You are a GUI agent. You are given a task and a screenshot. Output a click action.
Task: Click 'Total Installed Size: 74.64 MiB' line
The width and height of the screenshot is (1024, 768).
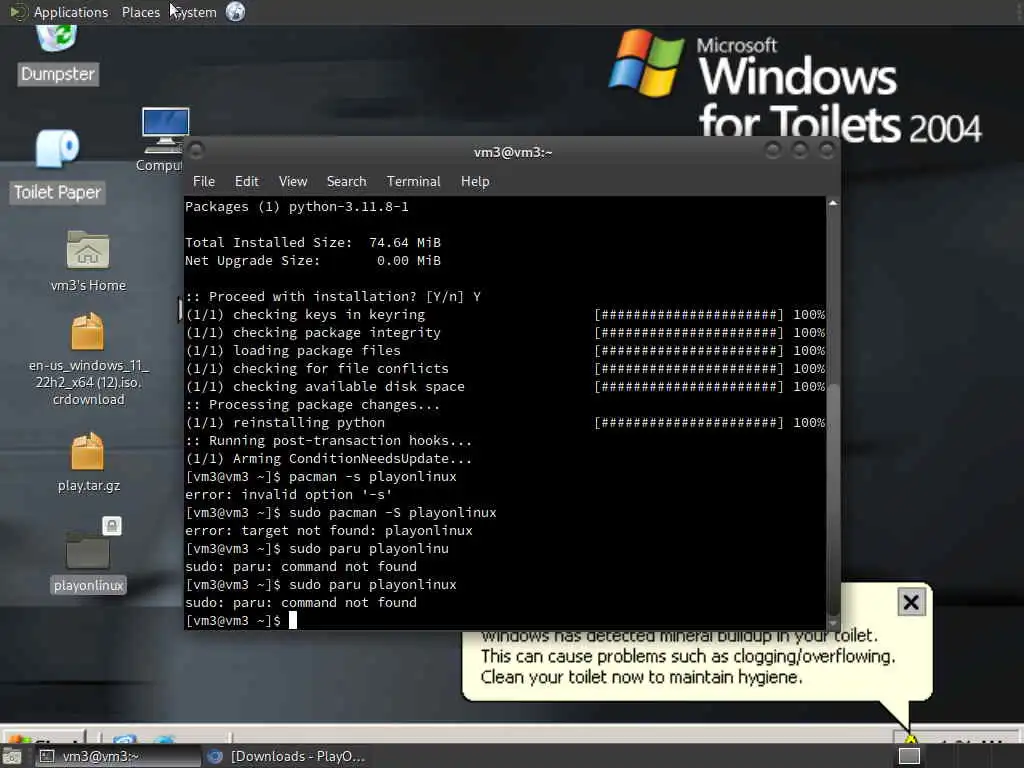pos(313,243)
